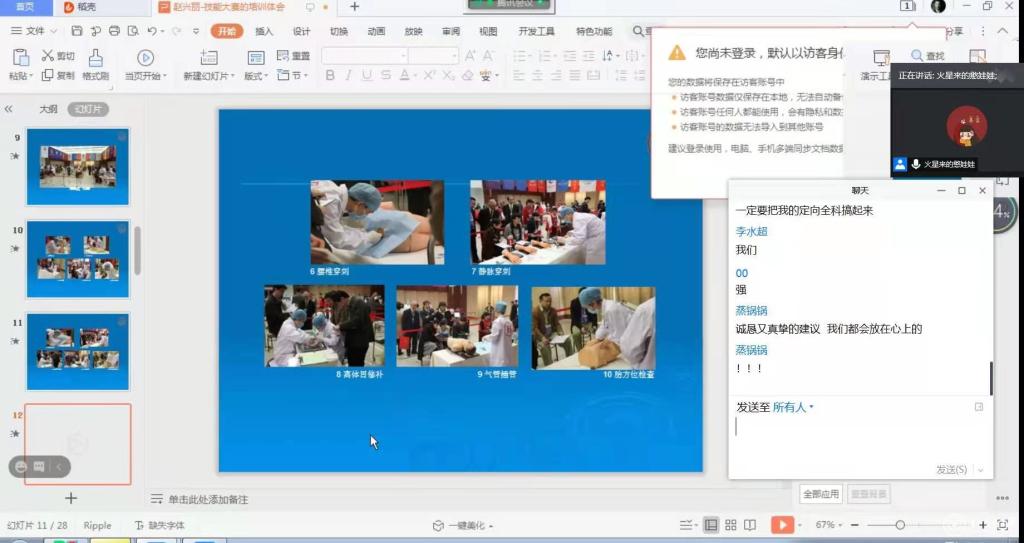Toggle normal view in status bar
The width and height of the screenshot is (1024, 543).
(711, 525)
